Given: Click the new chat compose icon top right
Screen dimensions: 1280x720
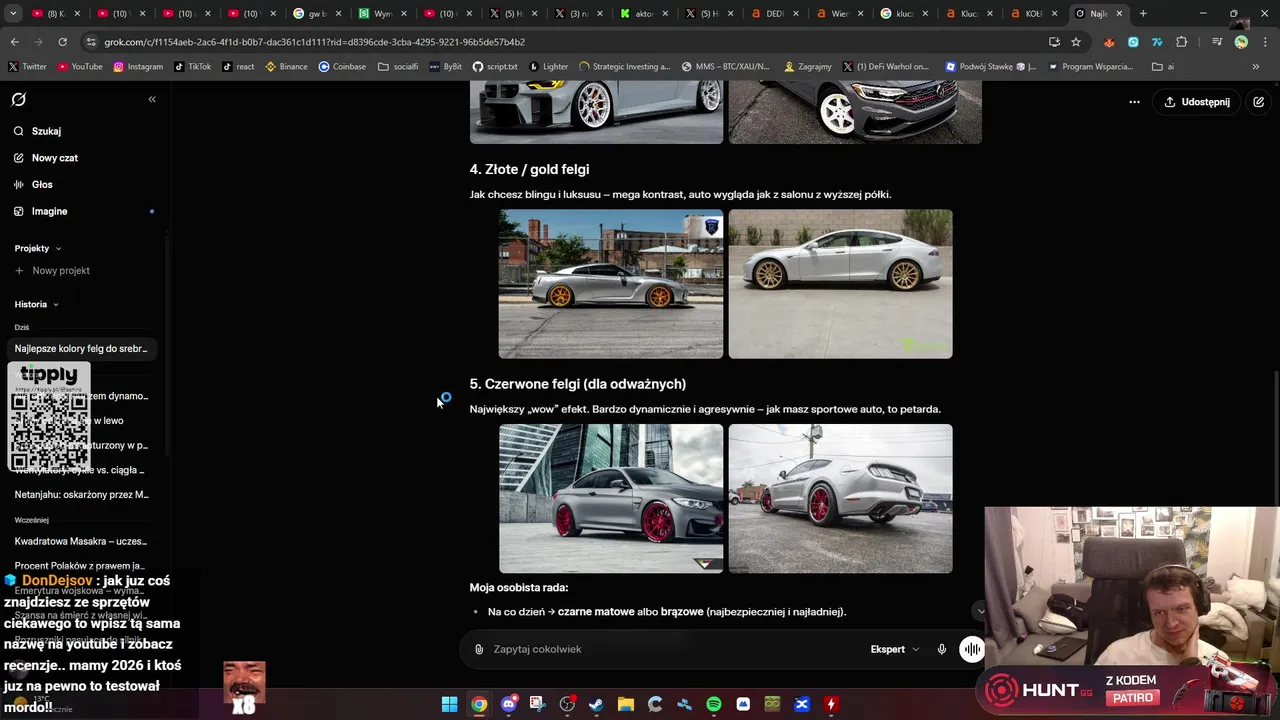Looking at the screenshot, I should pos(1258,102).
